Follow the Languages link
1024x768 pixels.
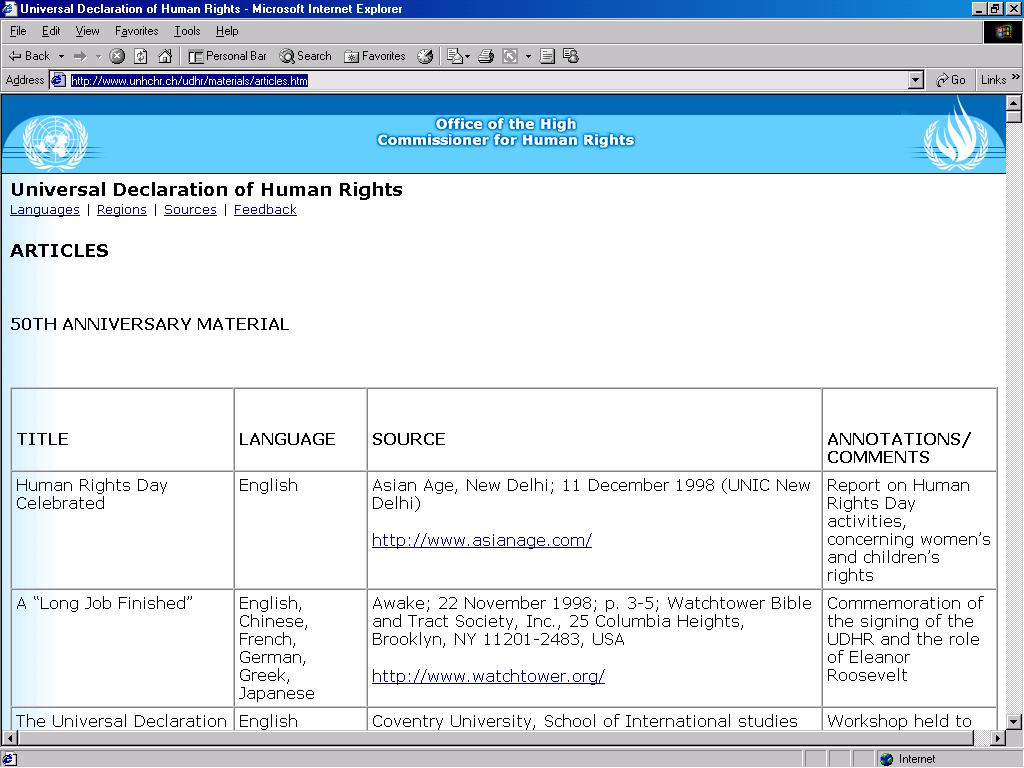[44, 210]
